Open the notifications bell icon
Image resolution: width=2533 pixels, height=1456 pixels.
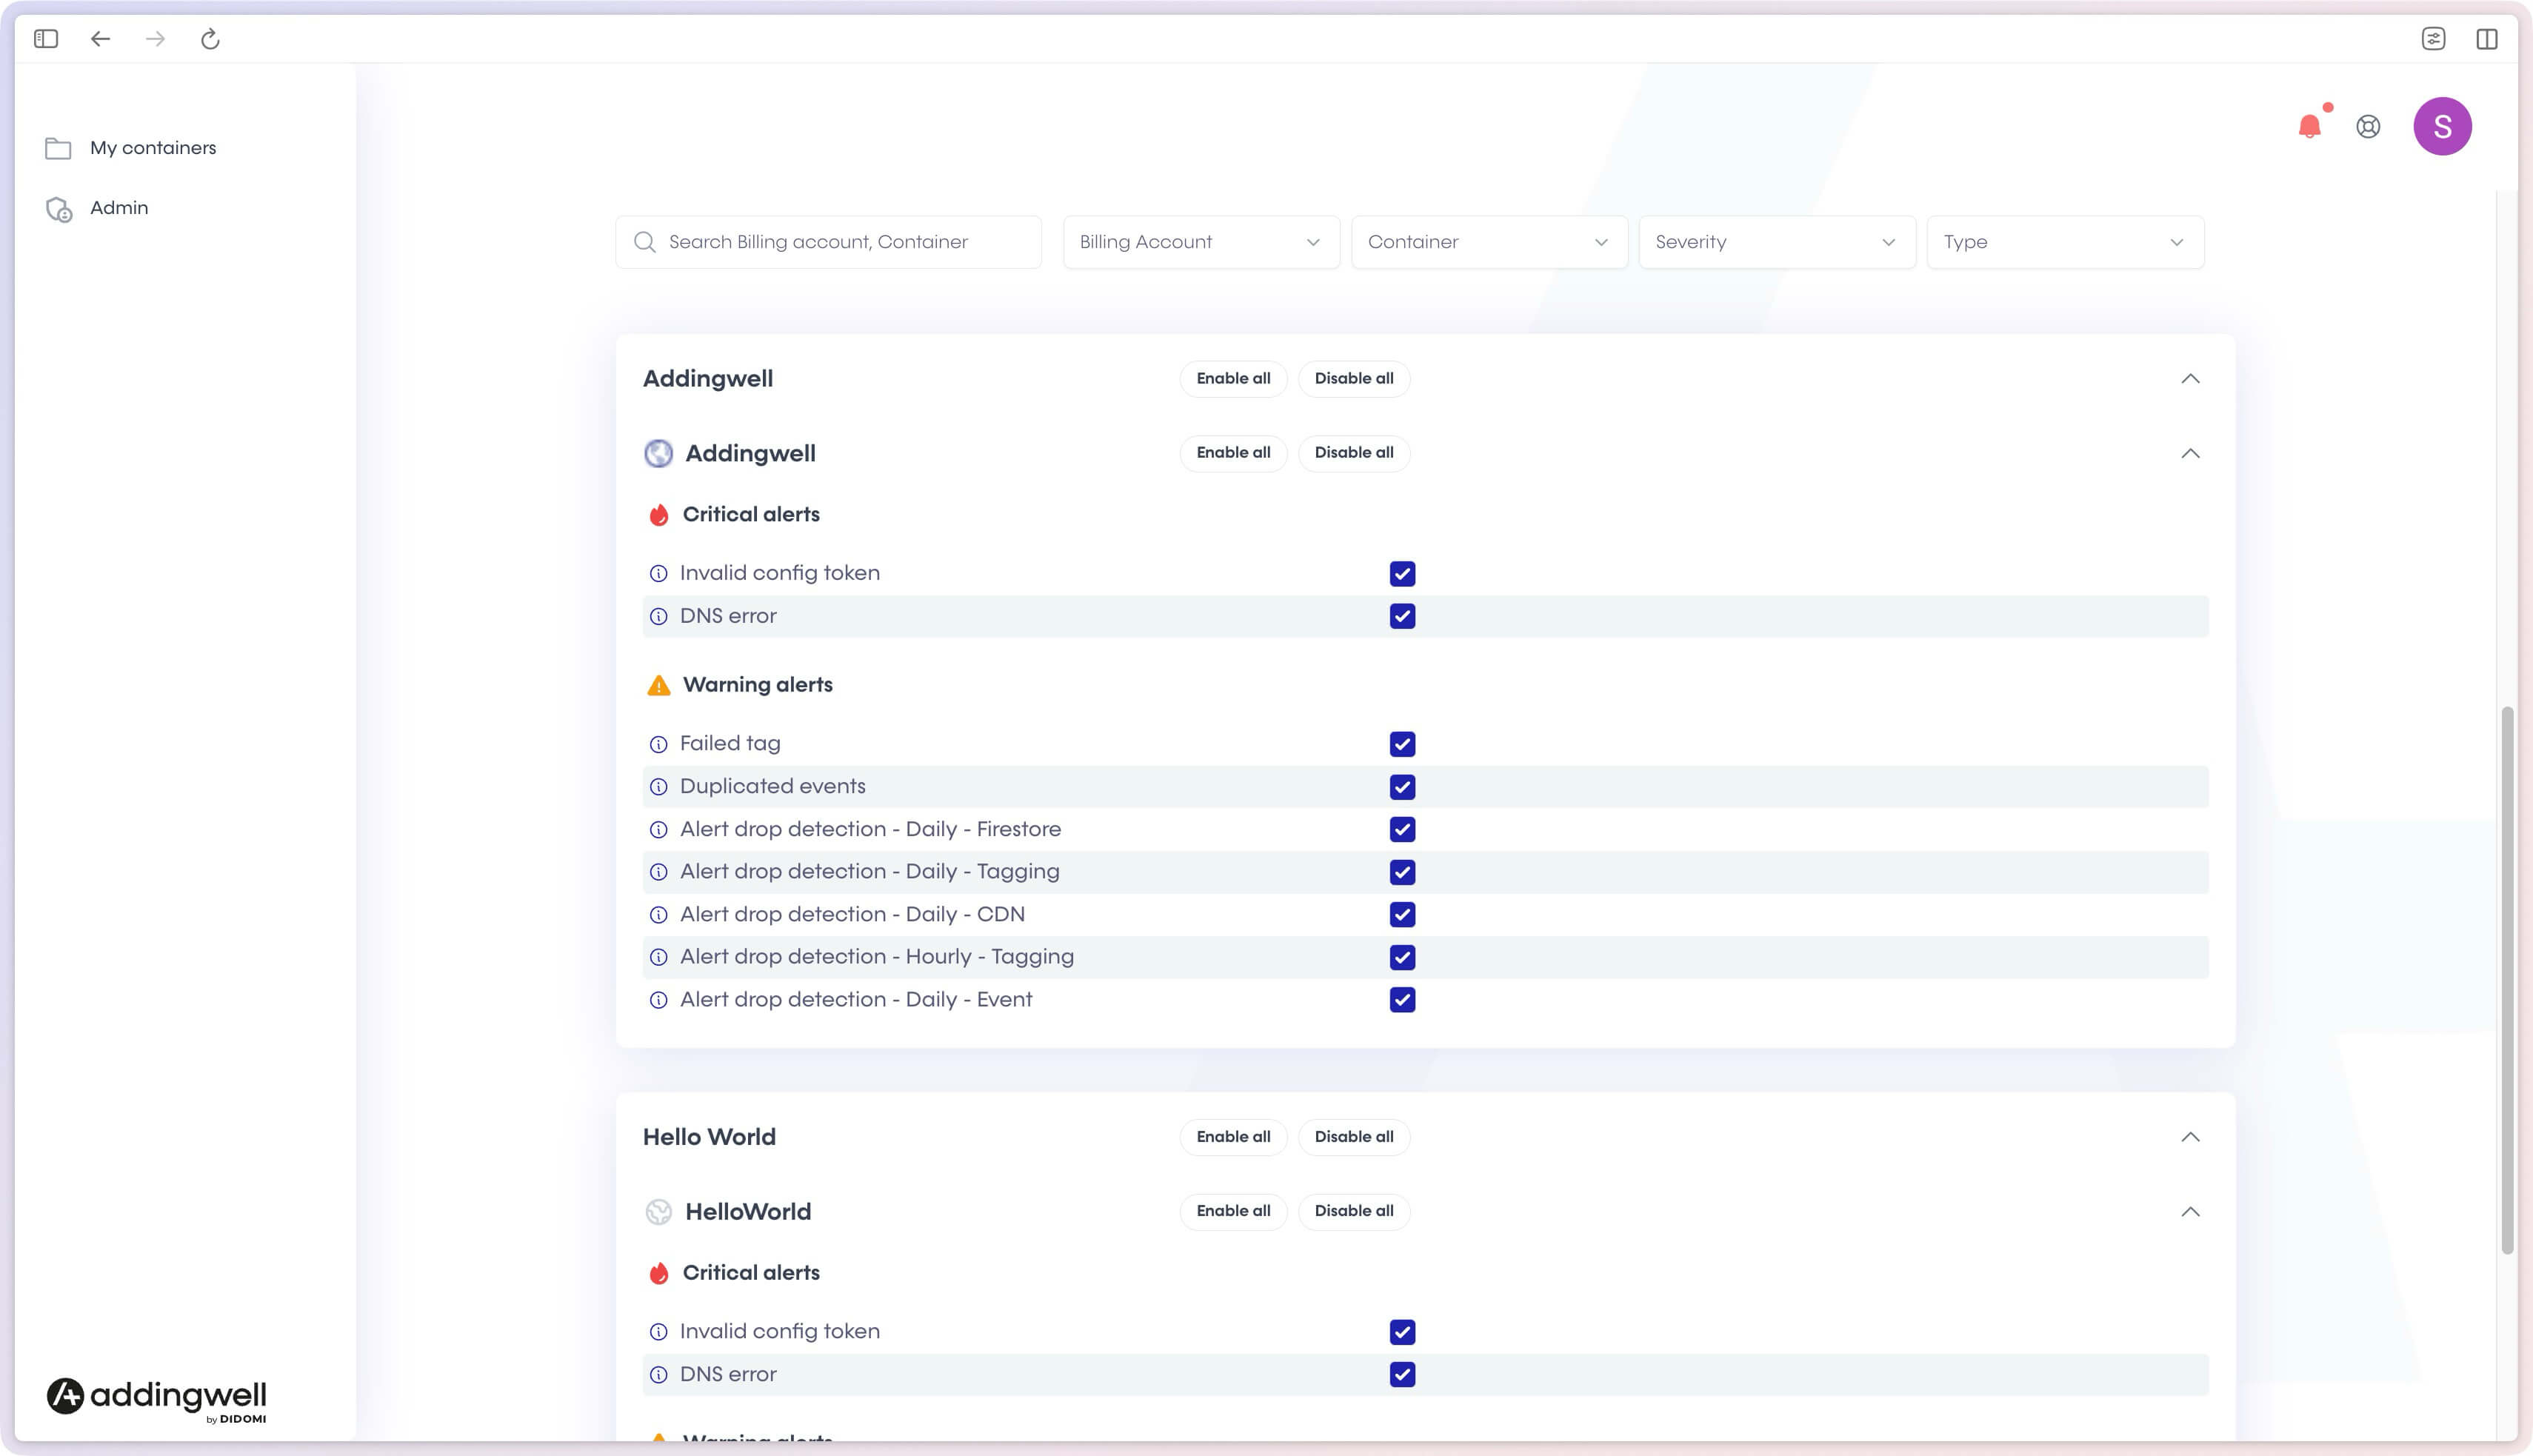pos(2309,126)
